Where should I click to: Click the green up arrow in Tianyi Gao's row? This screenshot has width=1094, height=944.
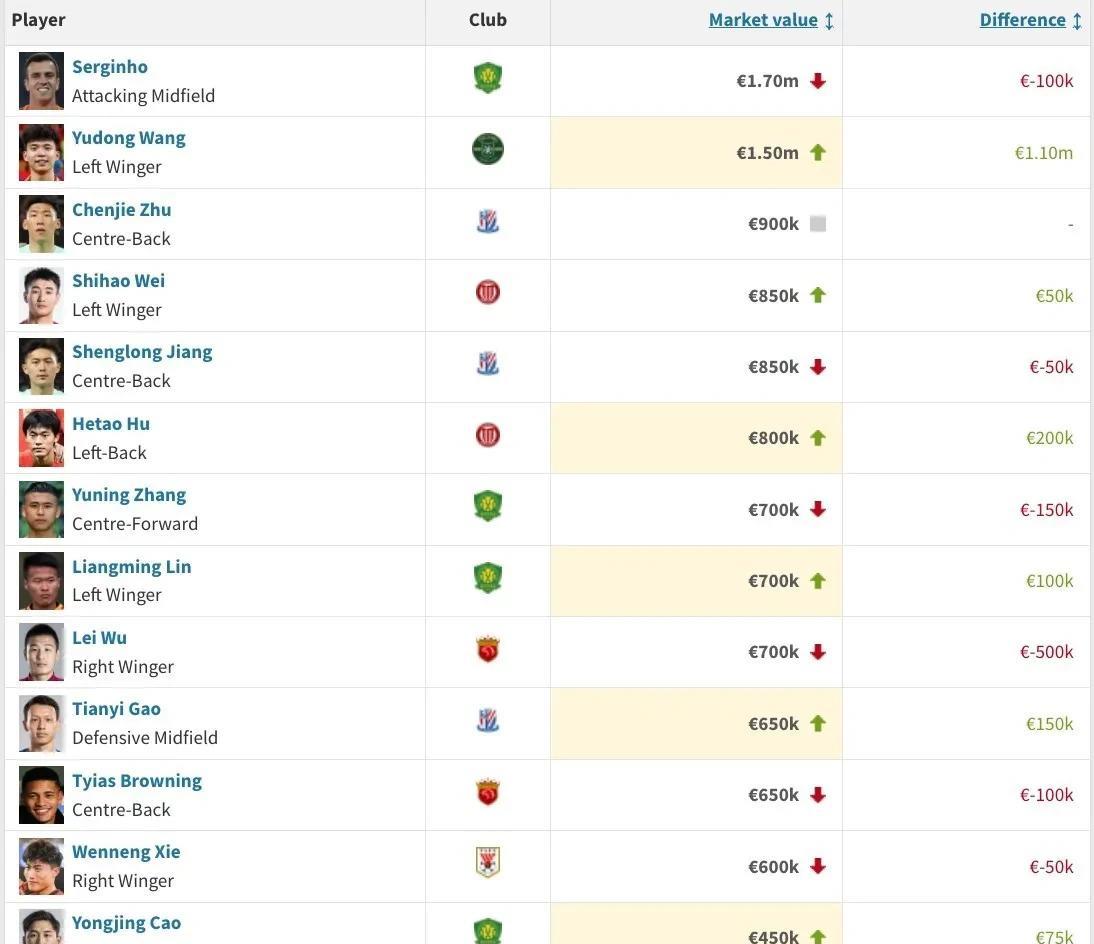pos(818,724)
